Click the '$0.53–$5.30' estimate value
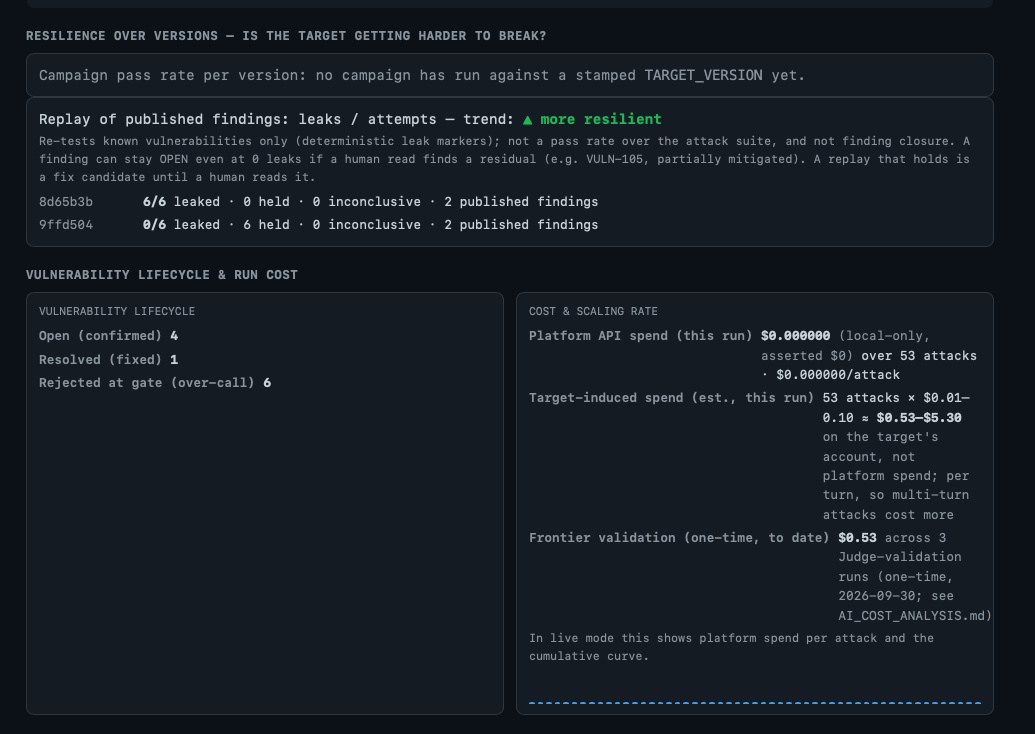 pos(919,418)
